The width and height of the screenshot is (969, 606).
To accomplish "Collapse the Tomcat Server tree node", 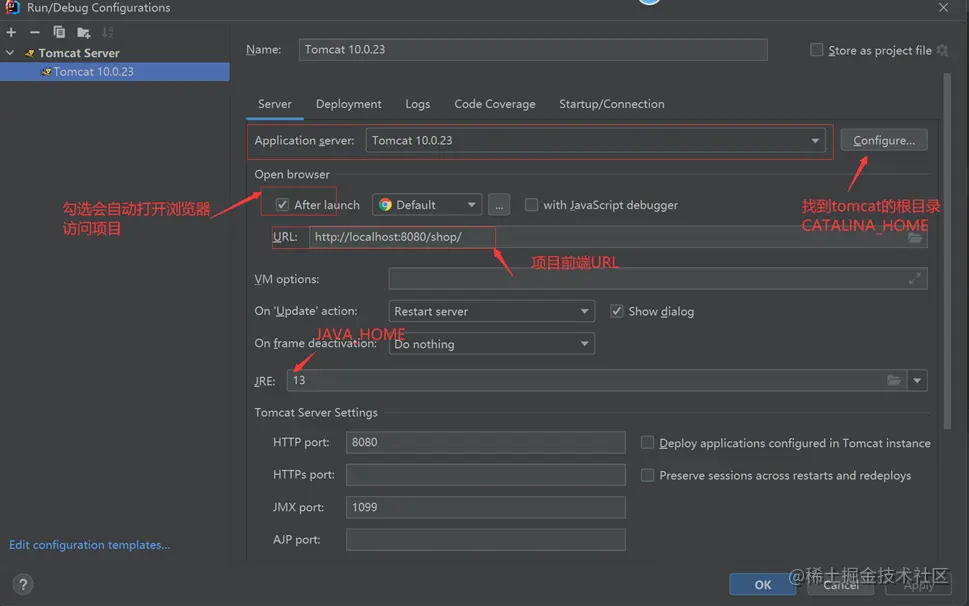I will (x=10, y=53).
